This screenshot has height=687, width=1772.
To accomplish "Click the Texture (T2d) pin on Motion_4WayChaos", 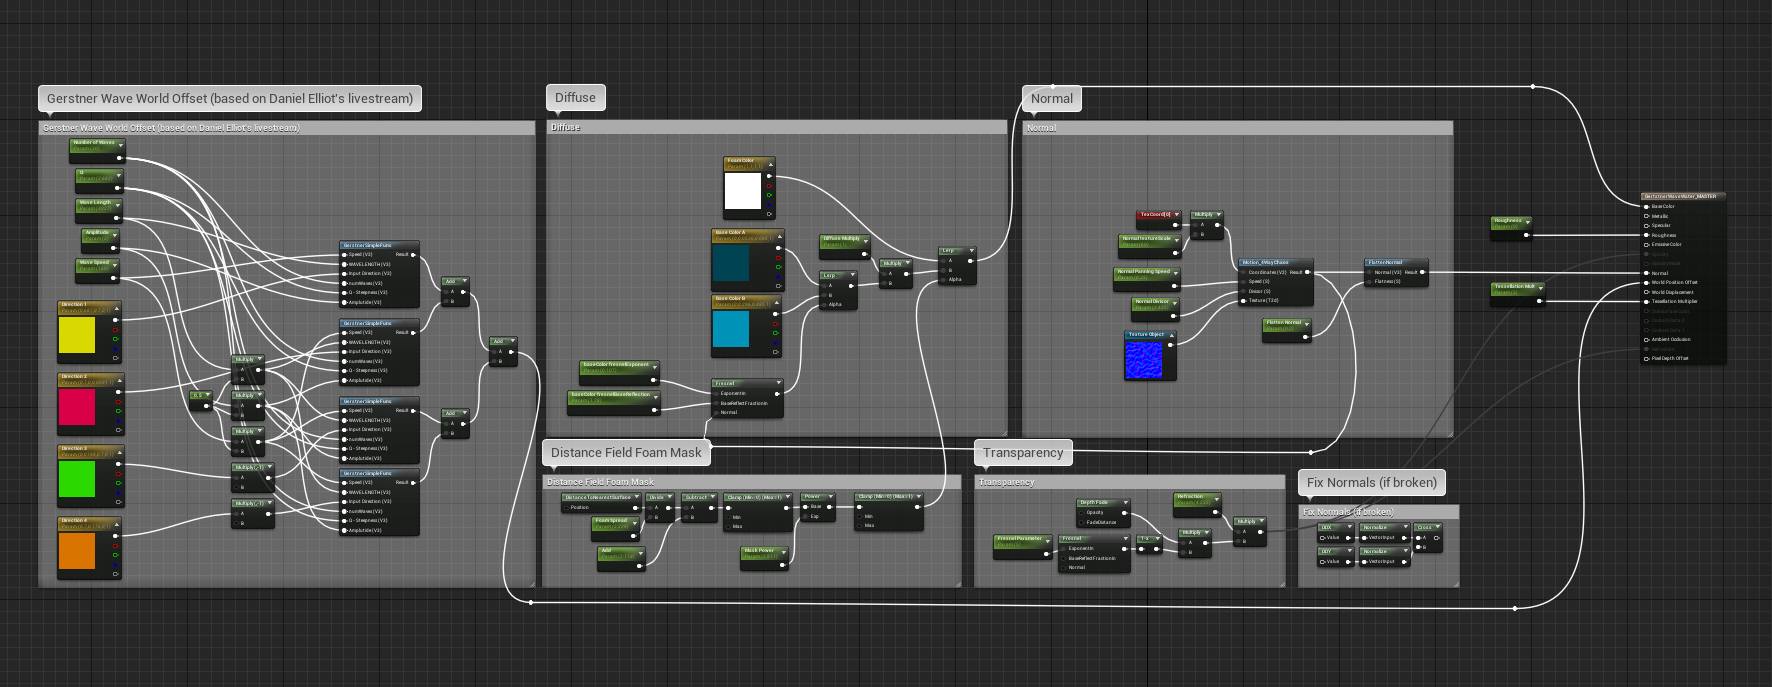I will [x=1244, y=300].
